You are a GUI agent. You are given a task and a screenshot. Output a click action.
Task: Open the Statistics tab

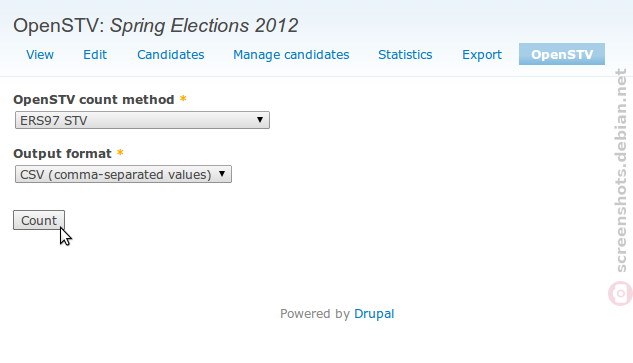pyautogui.click(x=405, y=55)
